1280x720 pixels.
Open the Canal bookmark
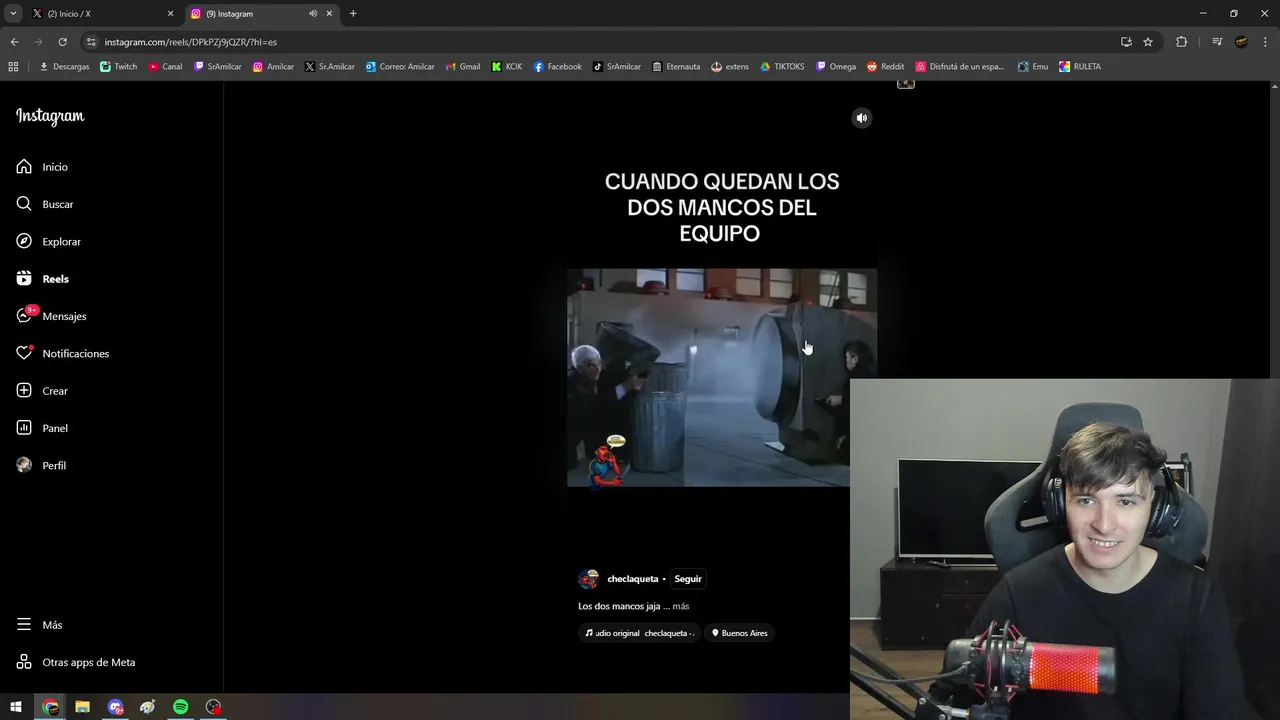[166, 67]
